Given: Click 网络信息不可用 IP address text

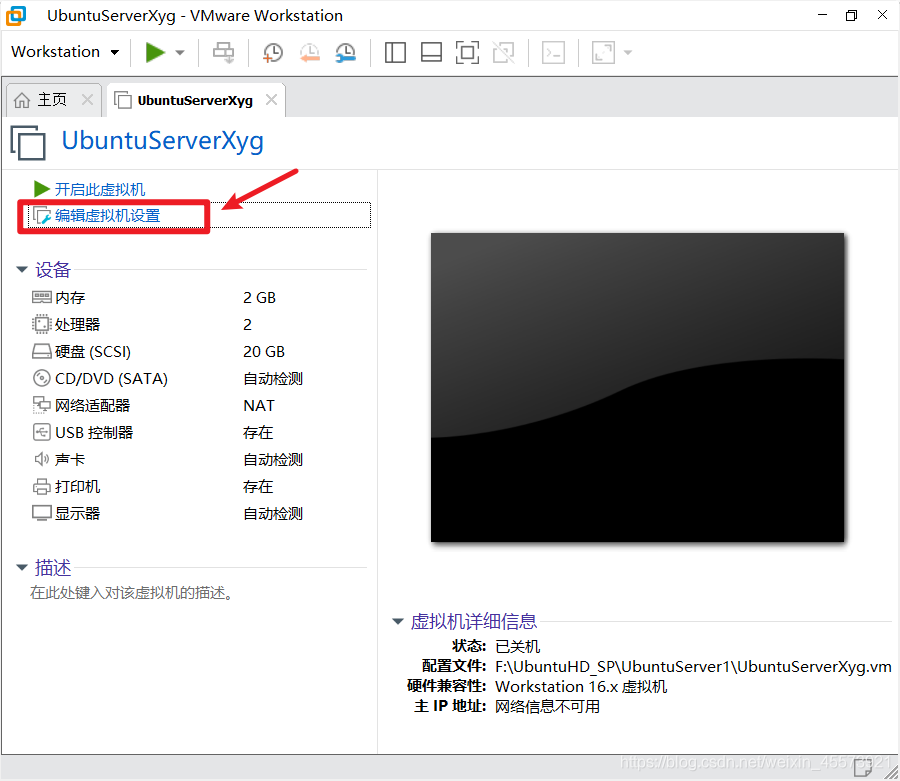Looking at the screenshot, I should pyautogui.click(x=548, y=706).
